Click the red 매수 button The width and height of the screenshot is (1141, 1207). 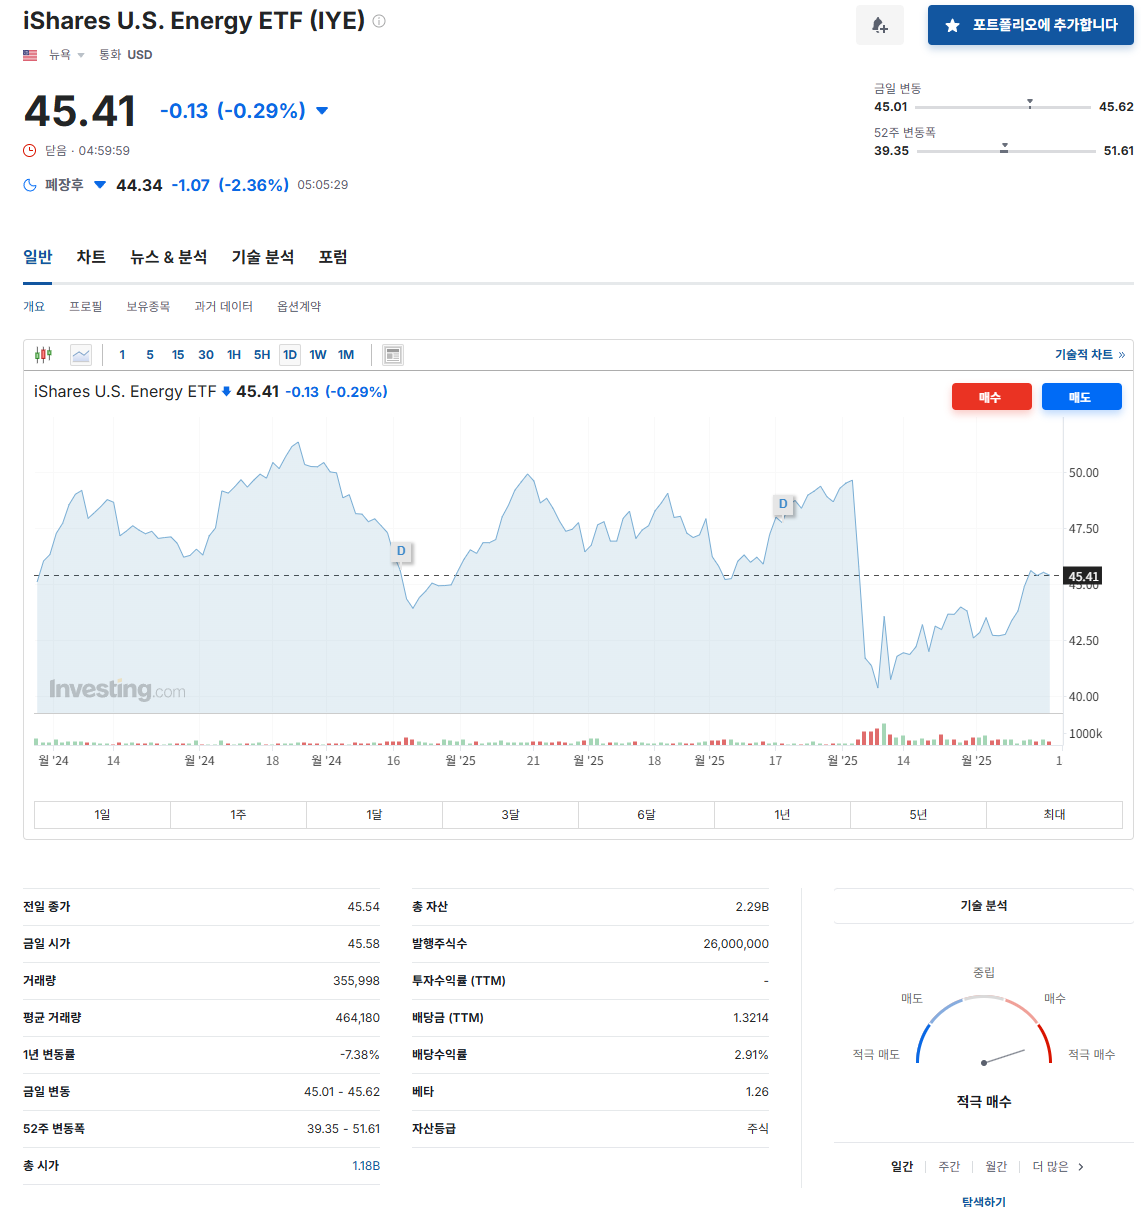click(x=991, y=396)
